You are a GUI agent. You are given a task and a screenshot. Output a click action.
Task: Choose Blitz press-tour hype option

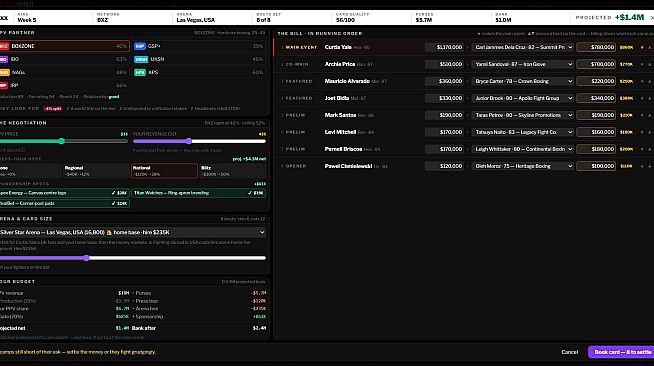point(233,171)
